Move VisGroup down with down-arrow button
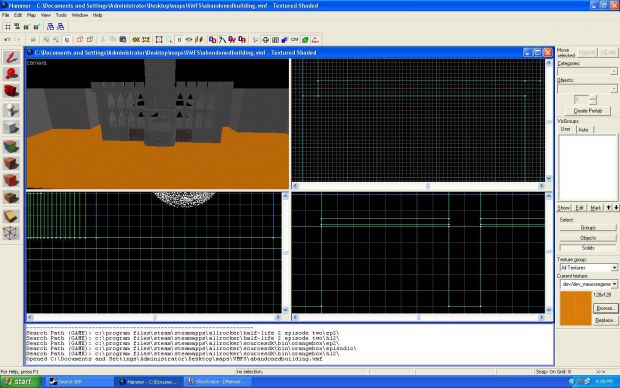The height and width of the screenshot is (388, 620). point(616,208)
